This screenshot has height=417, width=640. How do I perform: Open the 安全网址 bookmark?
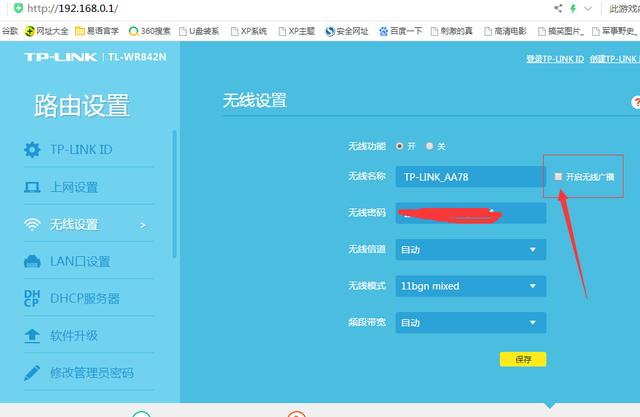click(x=347, y=31)
